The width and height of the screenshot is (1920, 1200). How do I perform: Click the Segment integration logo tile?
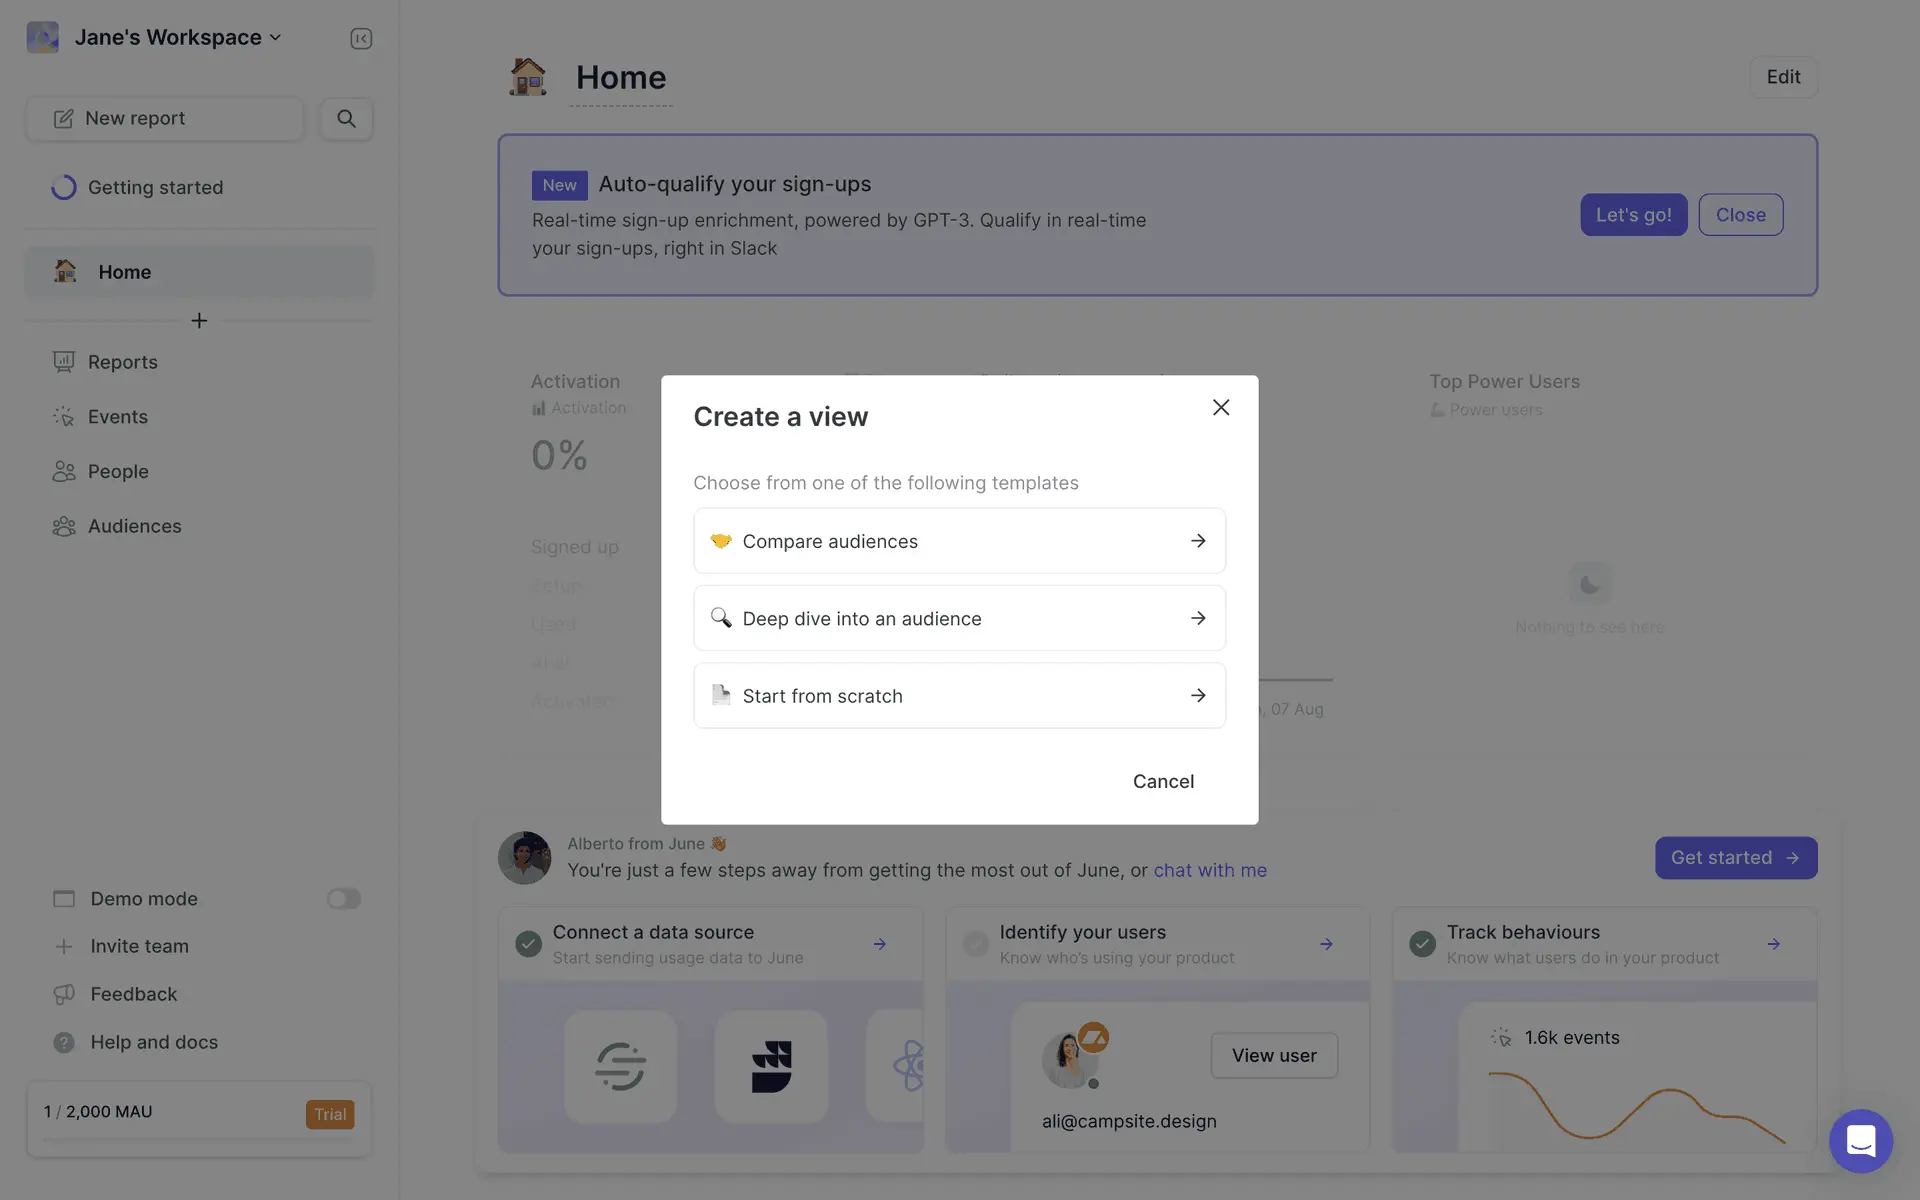coord(620,1065)
